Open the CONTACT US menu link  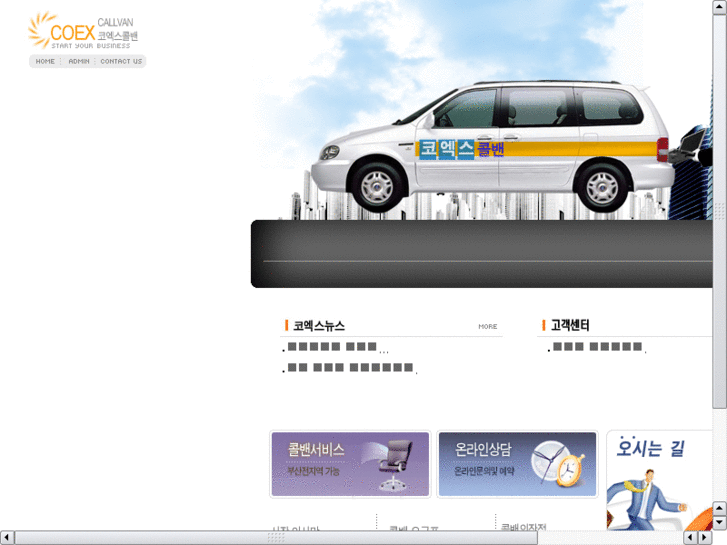click(121, 61)
